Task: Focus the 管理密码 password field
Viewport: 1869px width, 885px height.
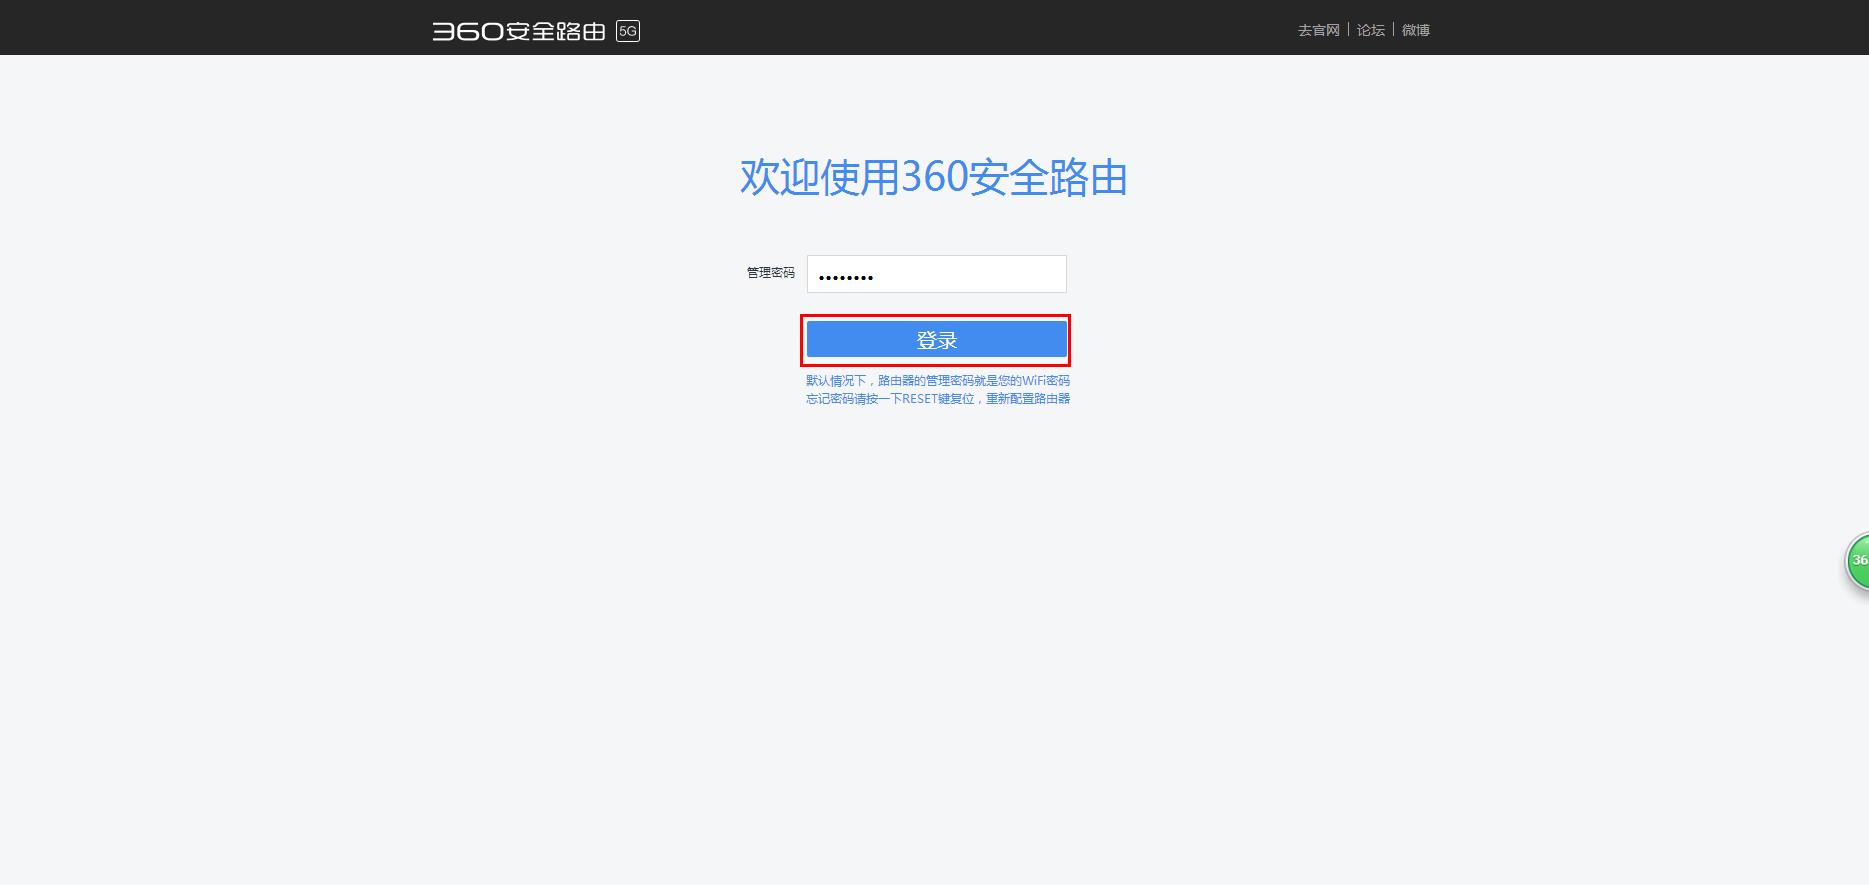Action: coord(936,274)
